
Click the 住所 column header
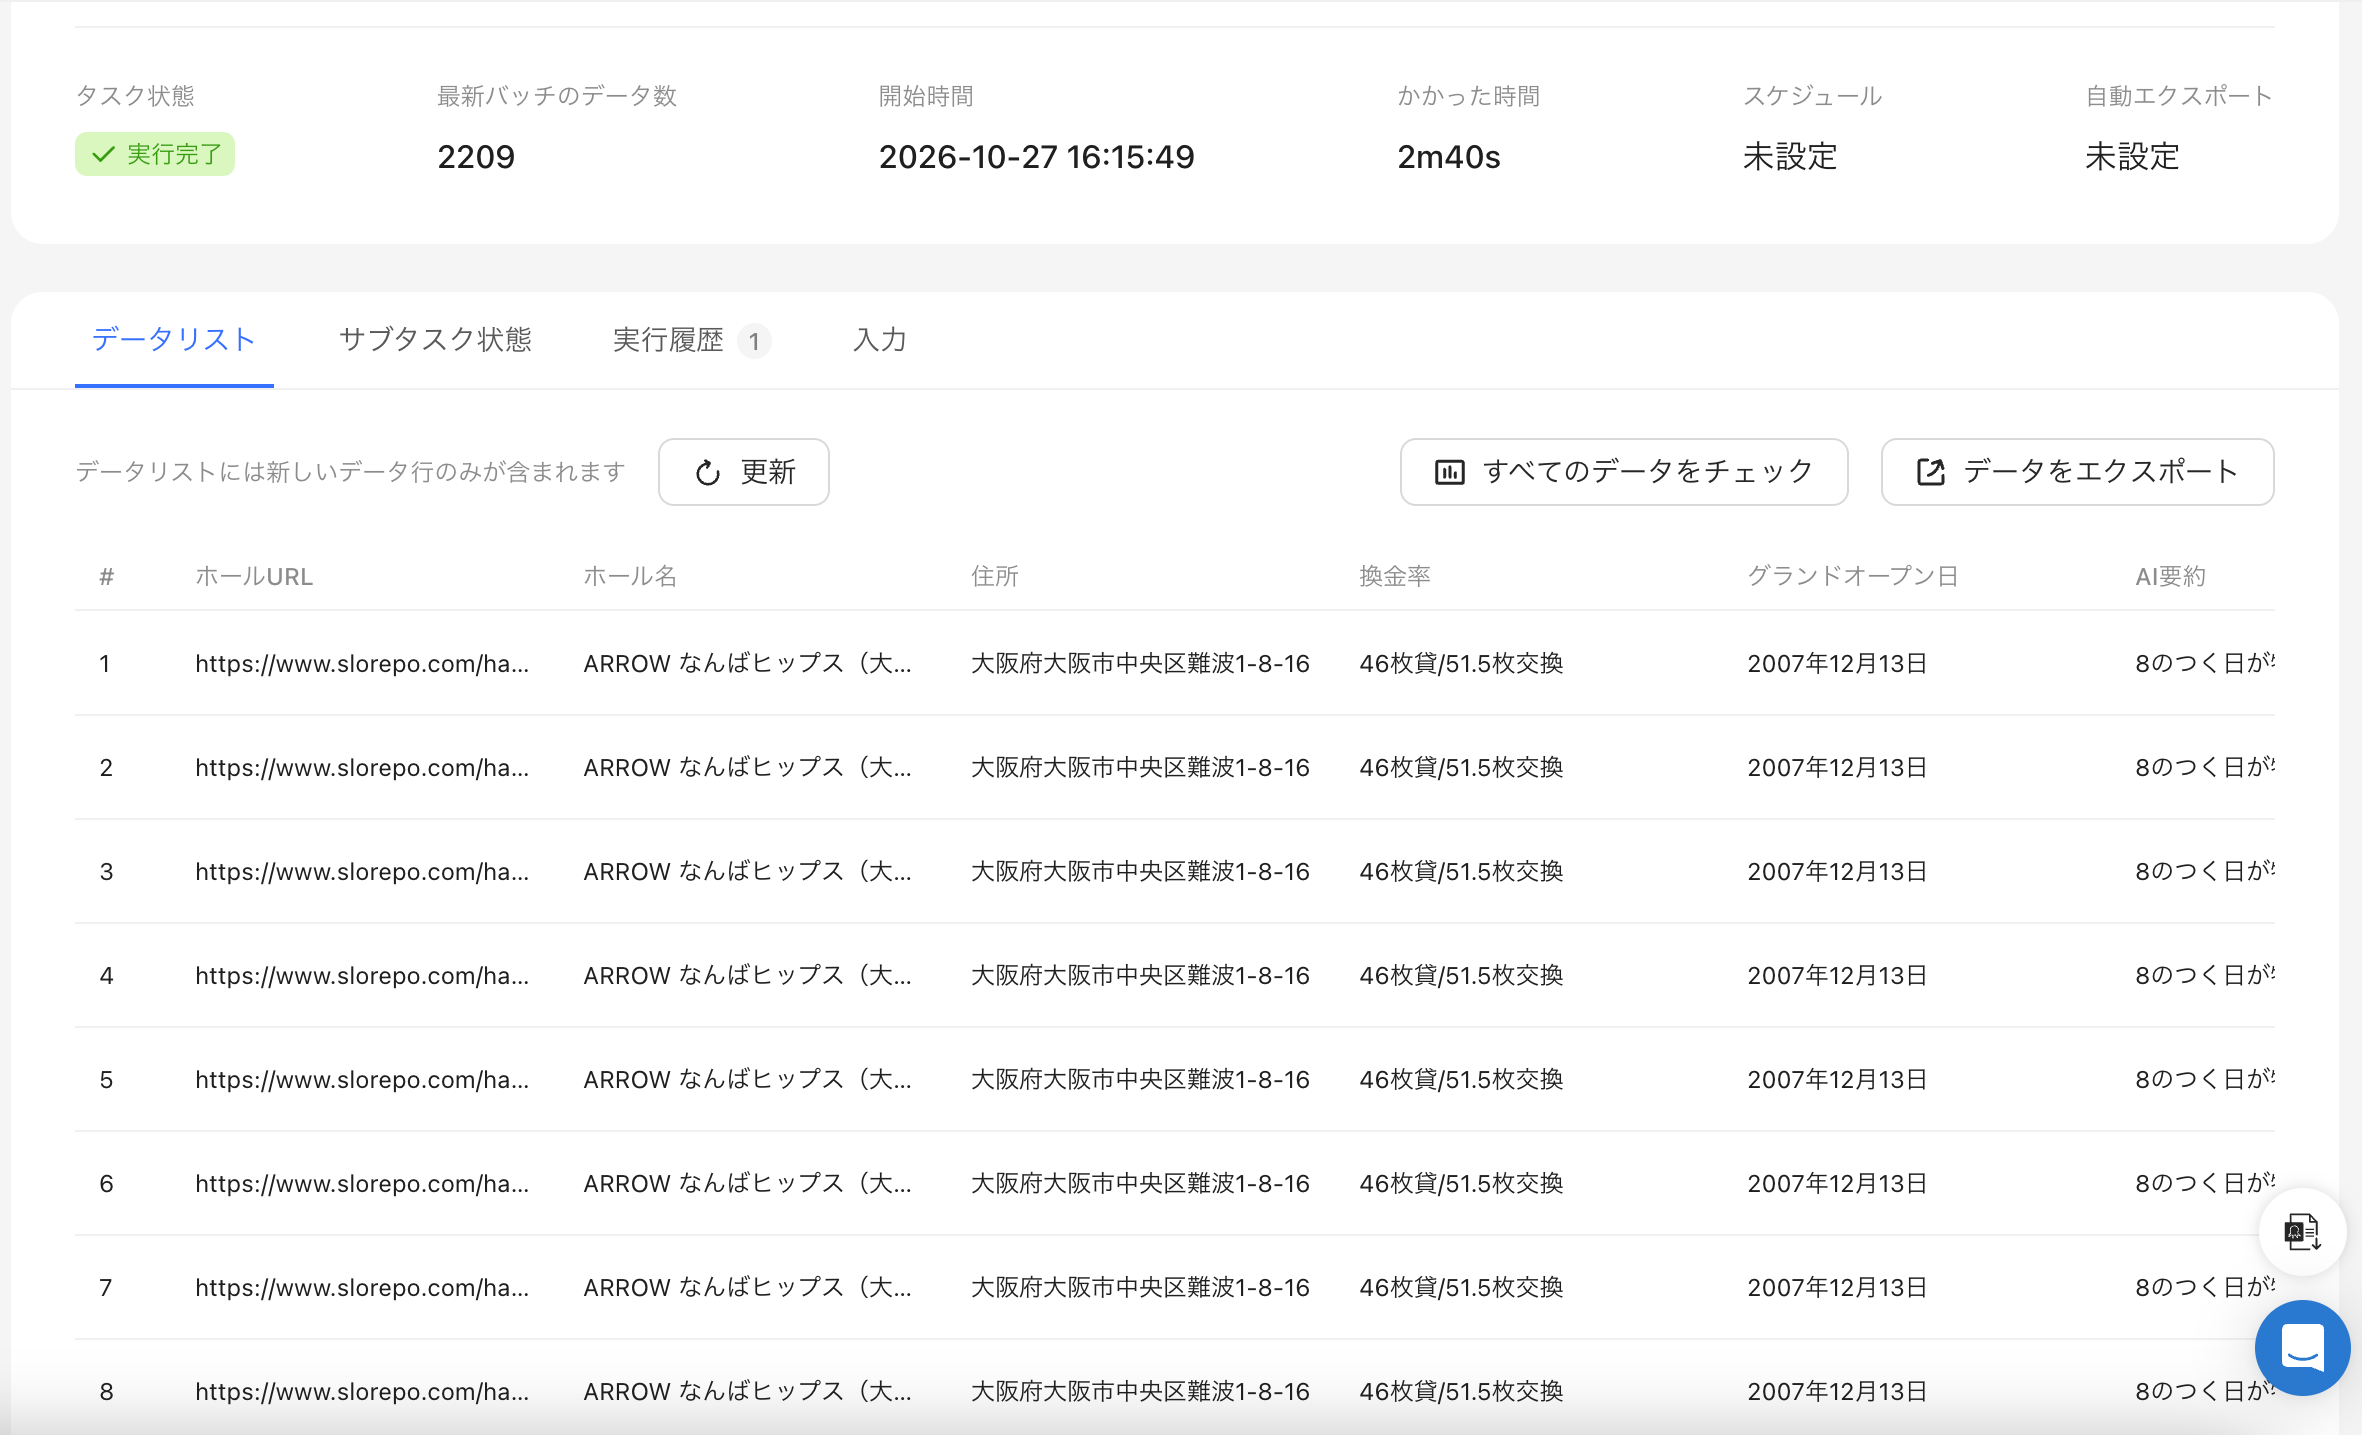point(995,576)
